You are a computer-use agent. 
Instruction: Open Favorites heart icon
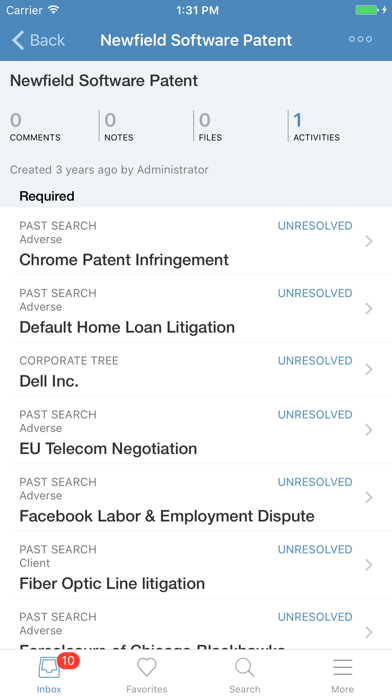[147, 667]
